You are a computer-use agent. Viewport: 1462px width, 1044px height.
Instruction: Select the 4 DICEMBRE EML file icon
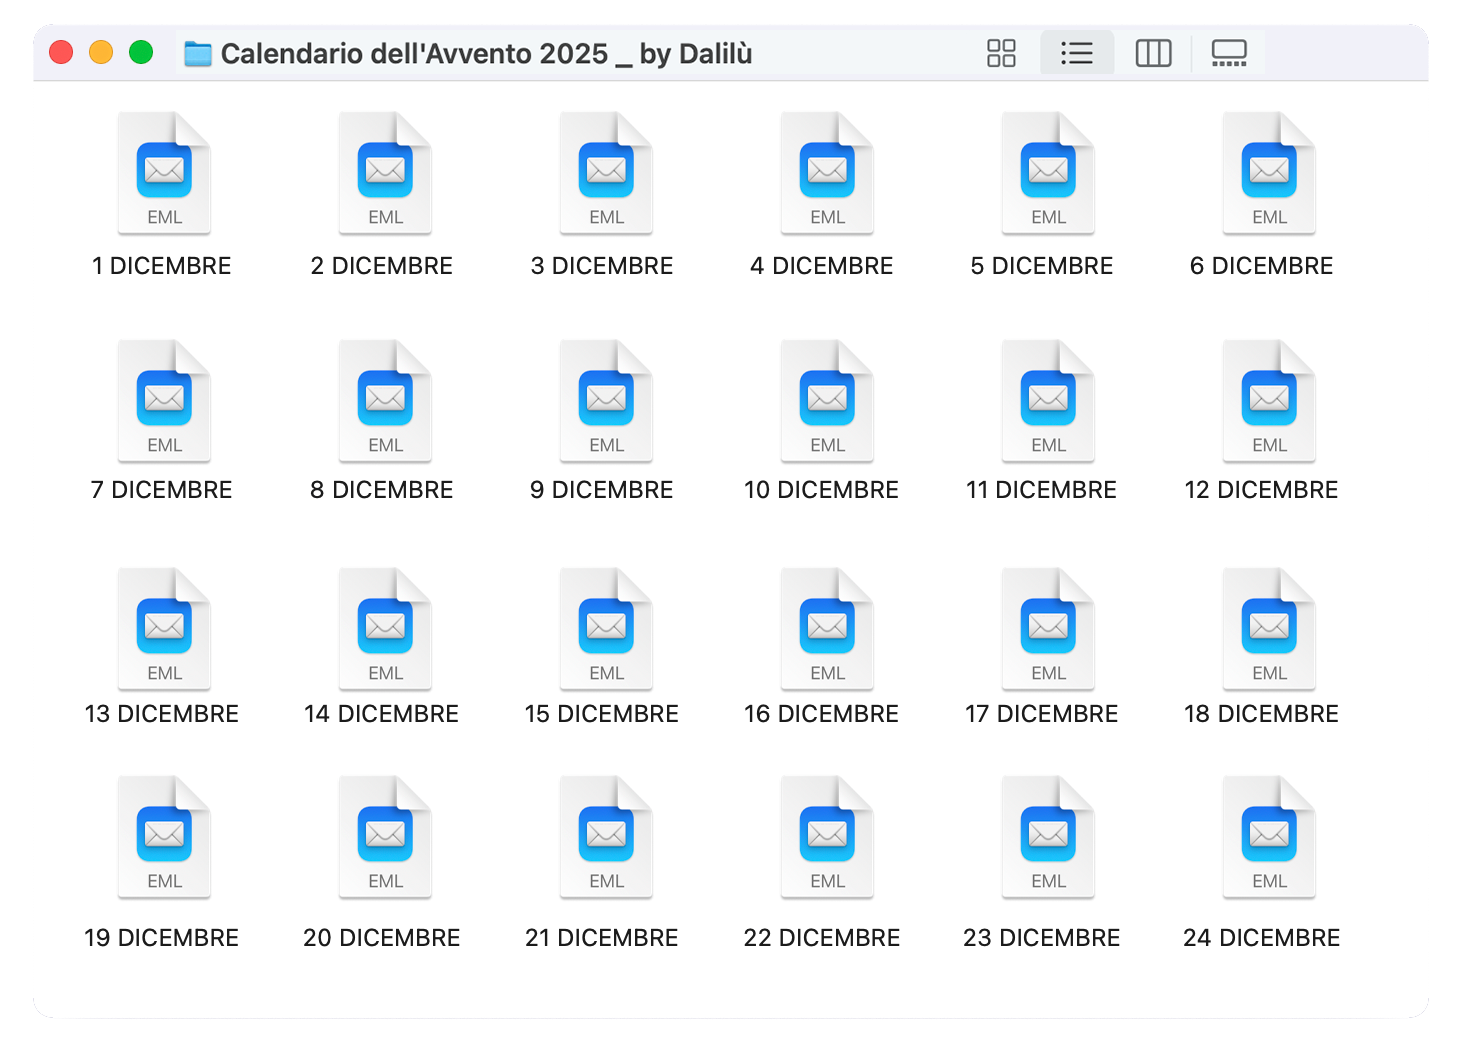828,173
